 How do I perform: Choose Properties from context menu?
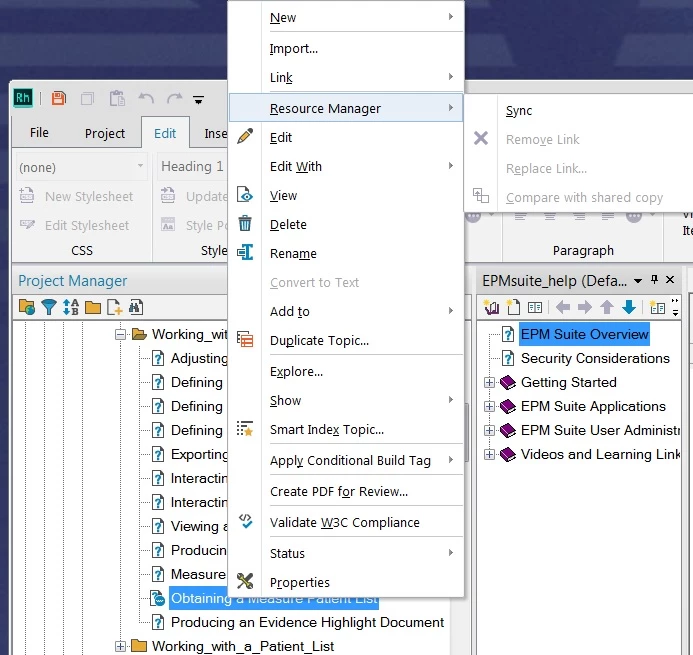tap(346, 583)
